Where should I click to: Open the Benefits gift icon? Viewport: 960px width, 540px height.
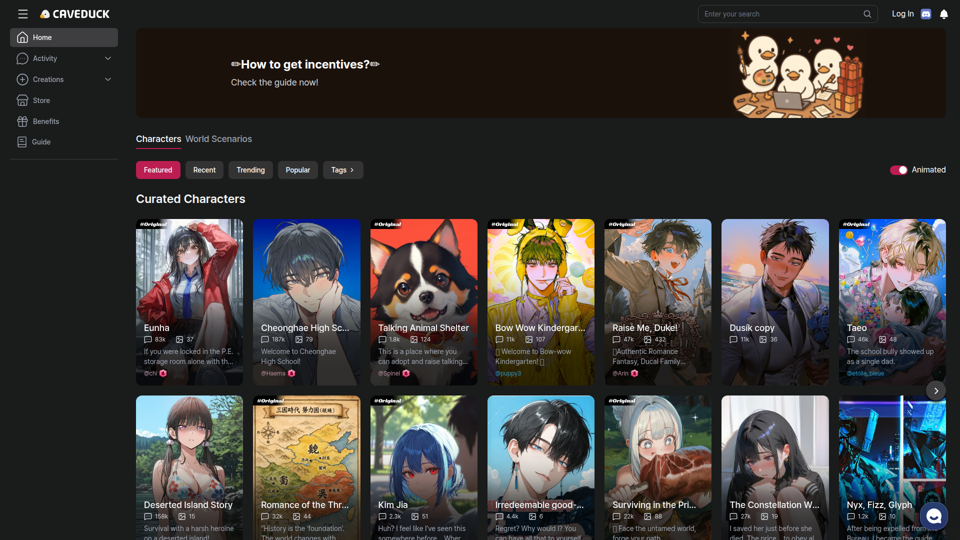22,121
